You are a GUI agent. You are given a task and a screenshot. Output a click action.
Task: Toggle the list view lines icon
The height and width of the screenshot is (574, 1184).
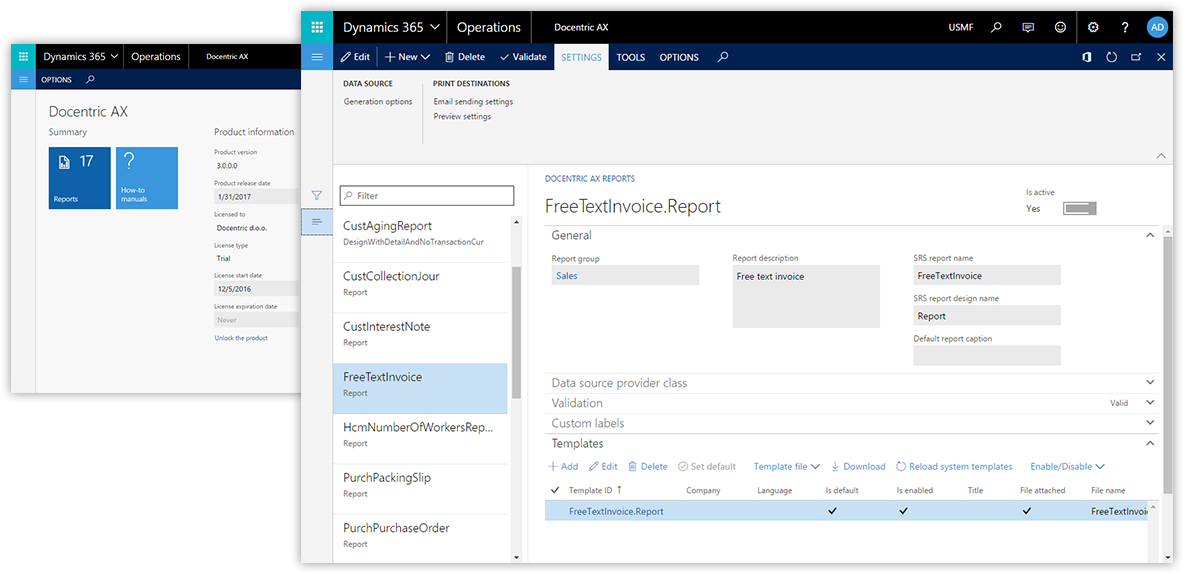point(317,221)
